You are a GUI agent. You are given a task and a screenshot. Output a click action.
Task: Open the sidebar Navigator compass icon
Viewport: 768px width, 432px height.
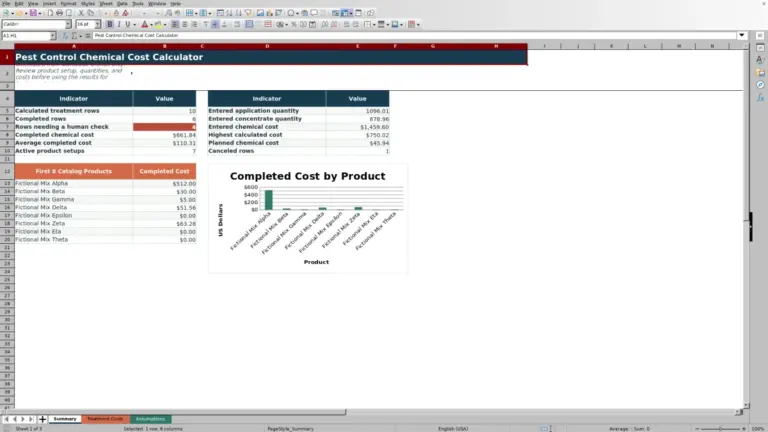coord(760,85)
